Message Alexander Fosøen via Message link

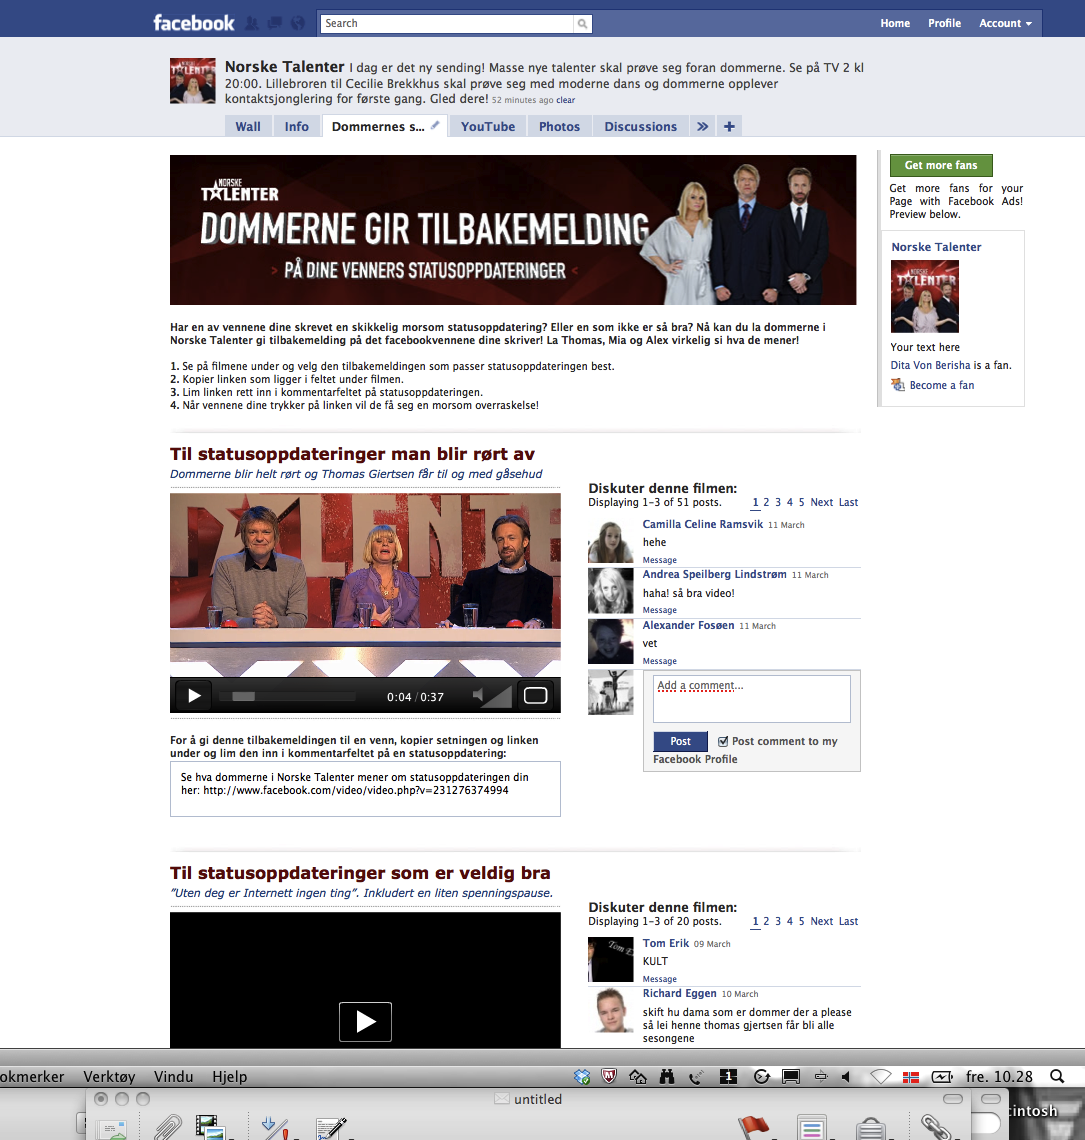[x=660, y=661]
